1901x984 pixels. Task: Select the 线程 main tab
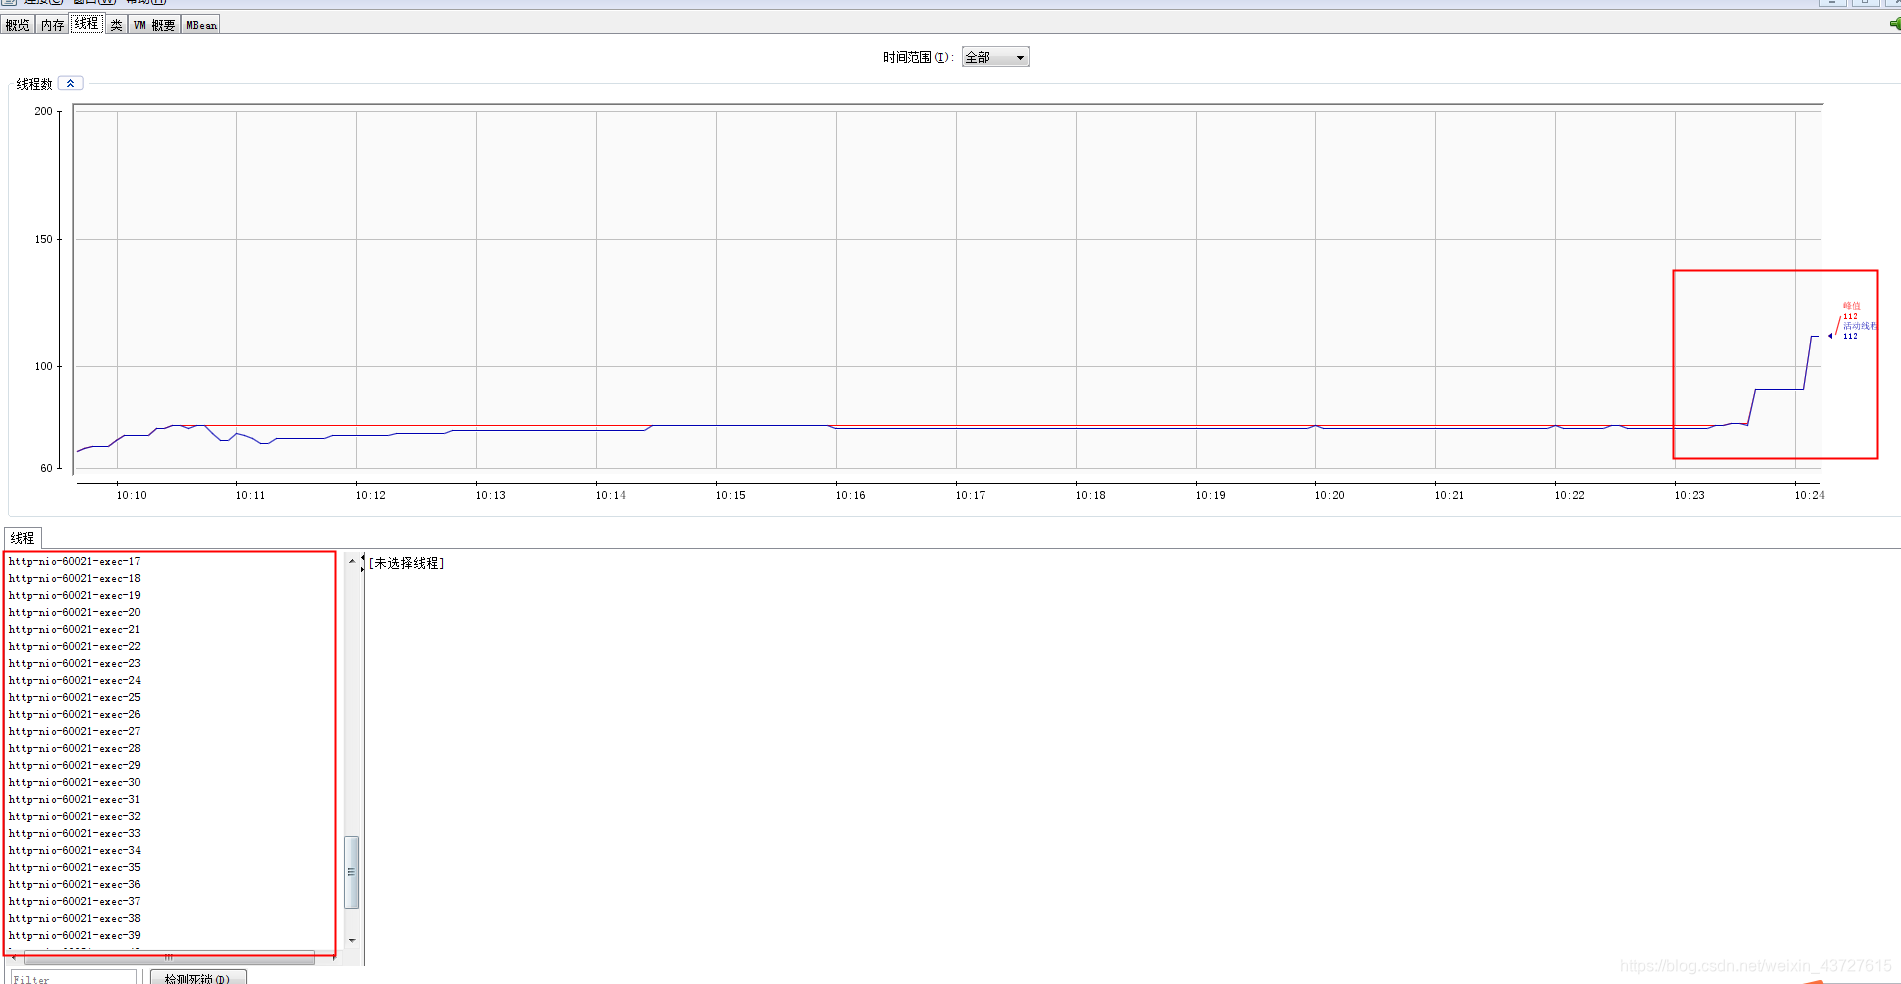(x=87, y=23)
